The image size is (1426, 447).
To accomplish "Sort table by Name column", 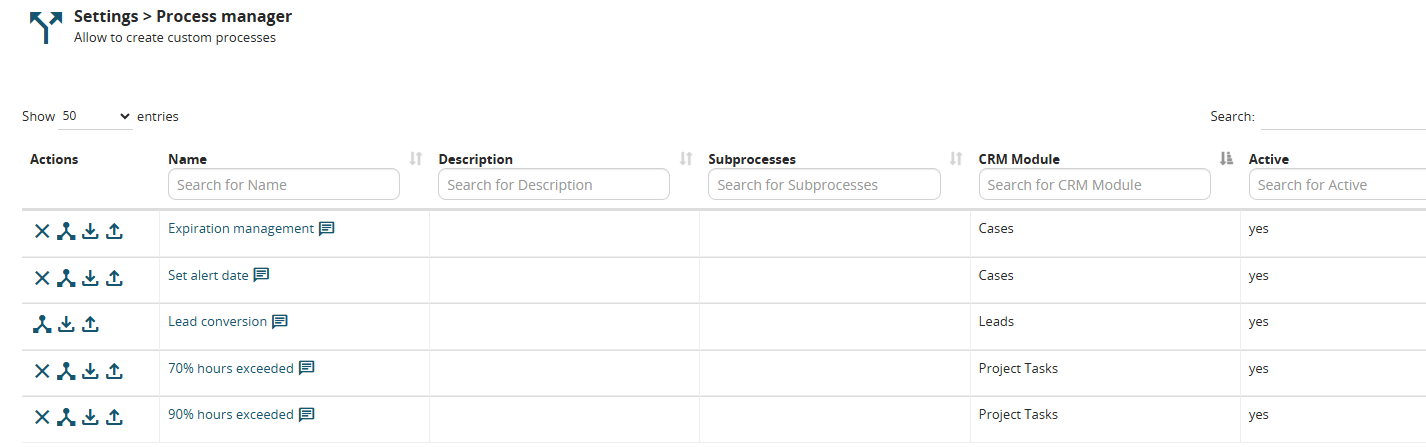I will click(x=416, y=159).
